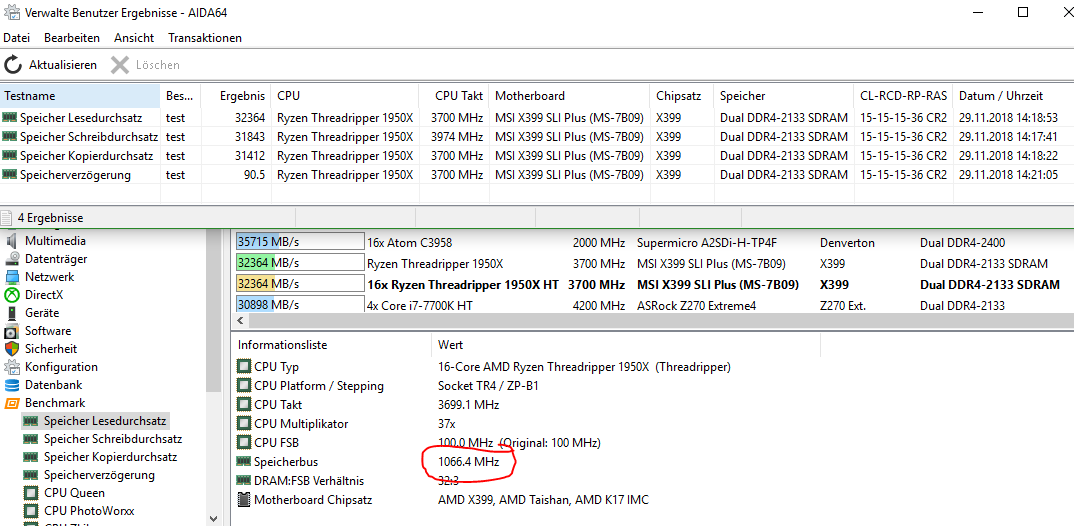Click the 37x CPU Multiplikator value

point(446,423)
